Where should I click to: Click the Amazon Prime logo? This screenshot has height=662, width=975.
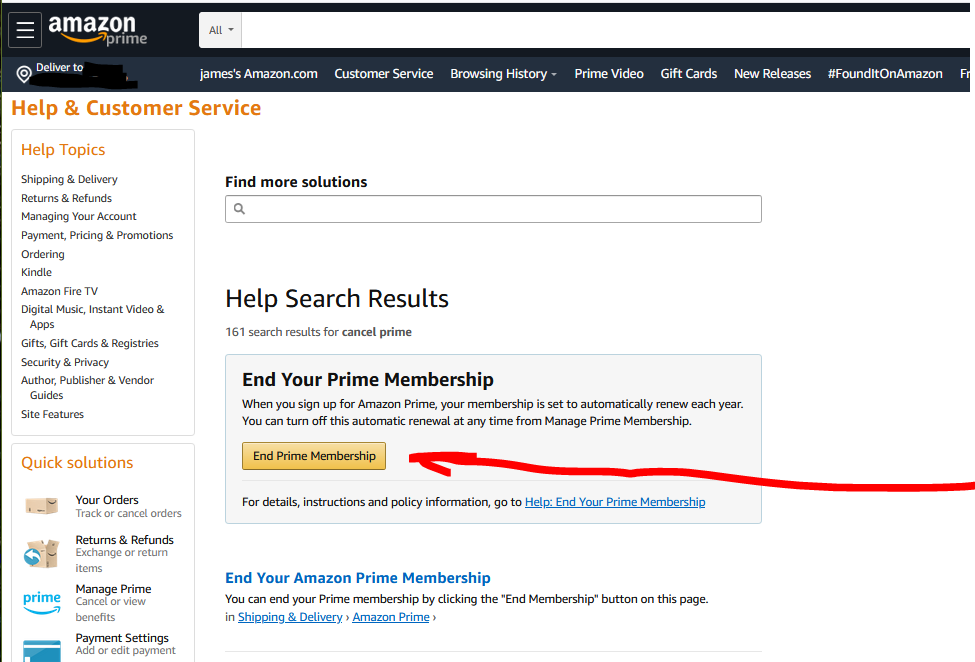(x=97, y=30)
